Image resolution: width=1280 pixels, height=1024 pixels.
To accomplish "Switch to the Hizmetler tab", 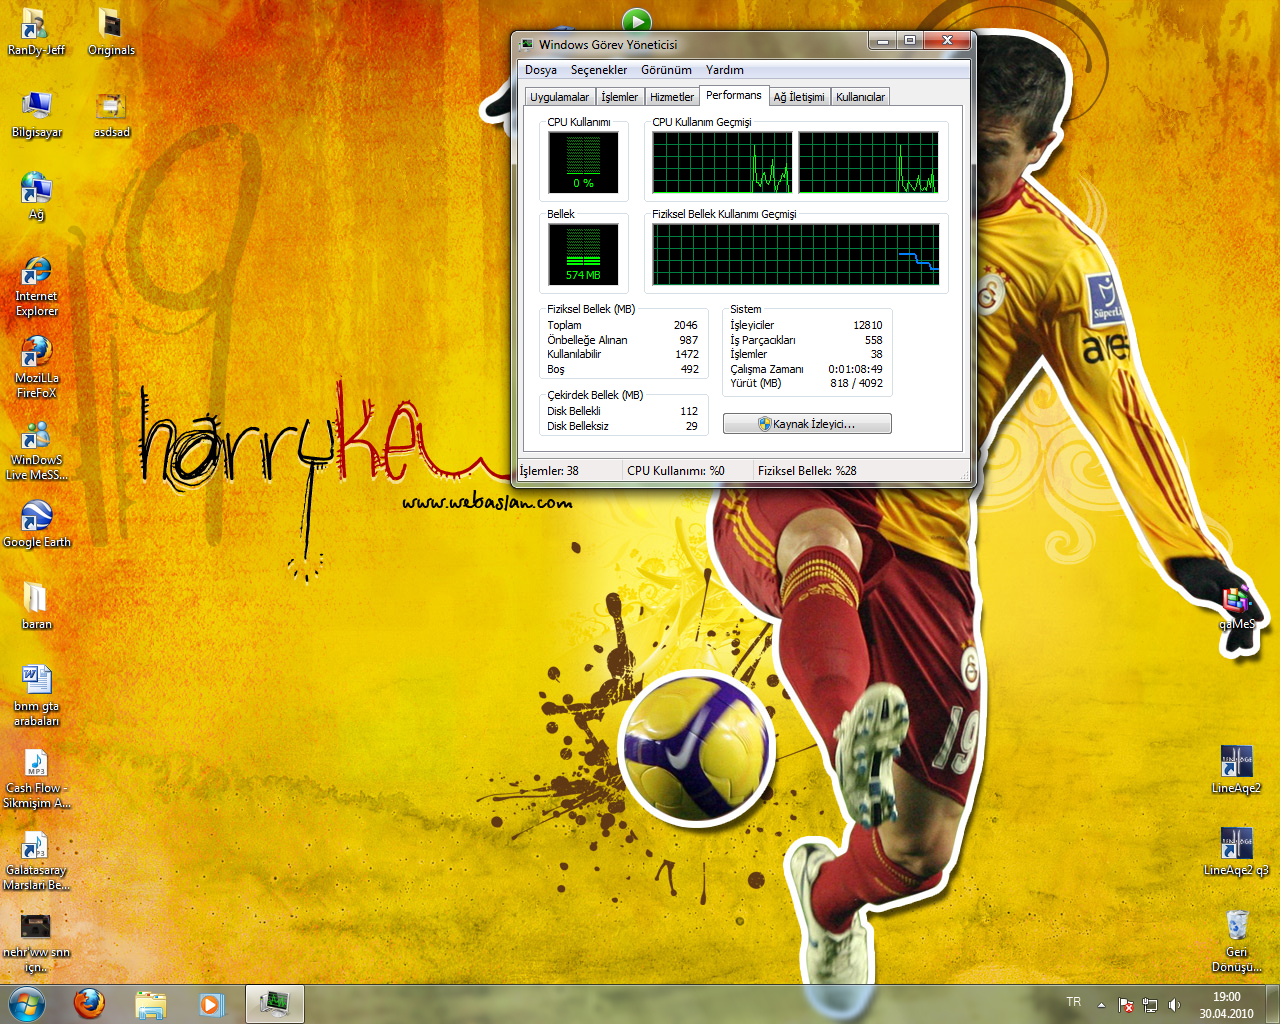I will click(672, 97).
